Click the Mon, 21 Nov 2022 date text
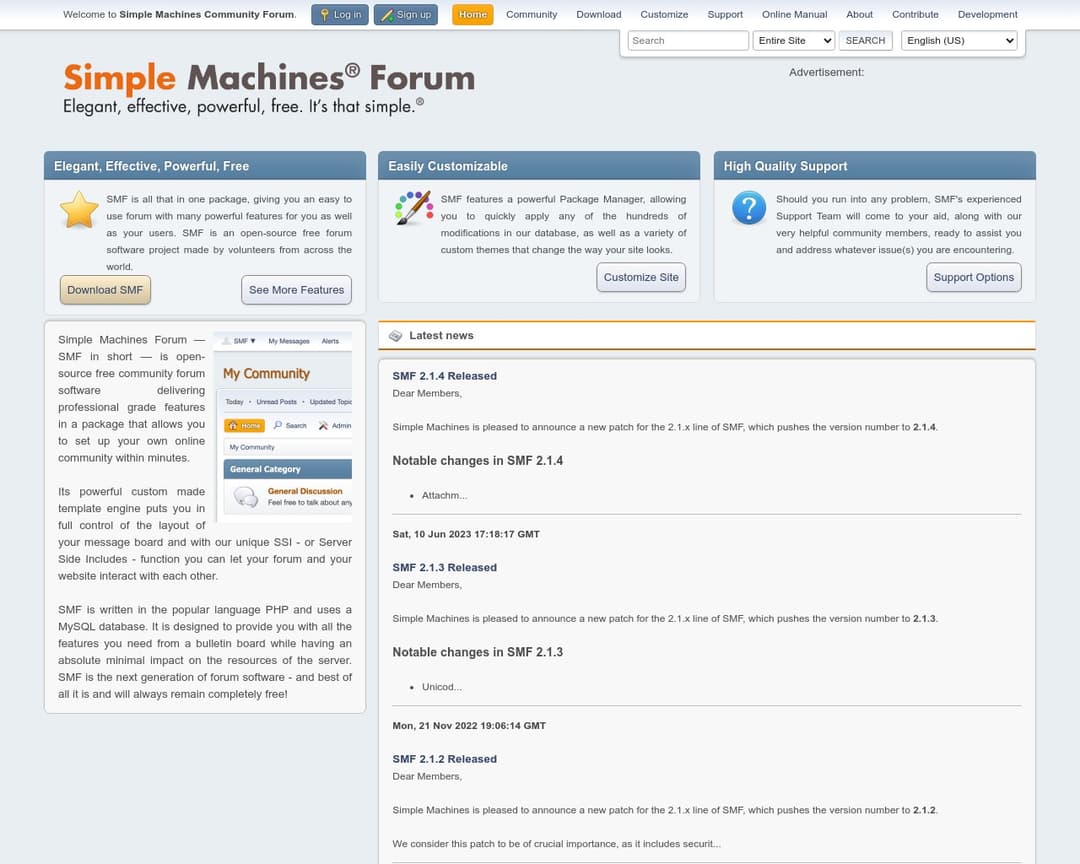The image size is (1080, 864). (469, 726)
